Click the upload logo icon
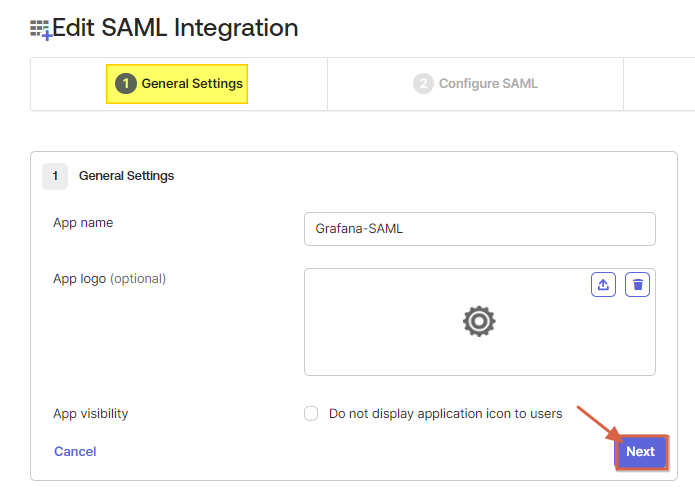 pyautogui.click(x=603, y=285)
